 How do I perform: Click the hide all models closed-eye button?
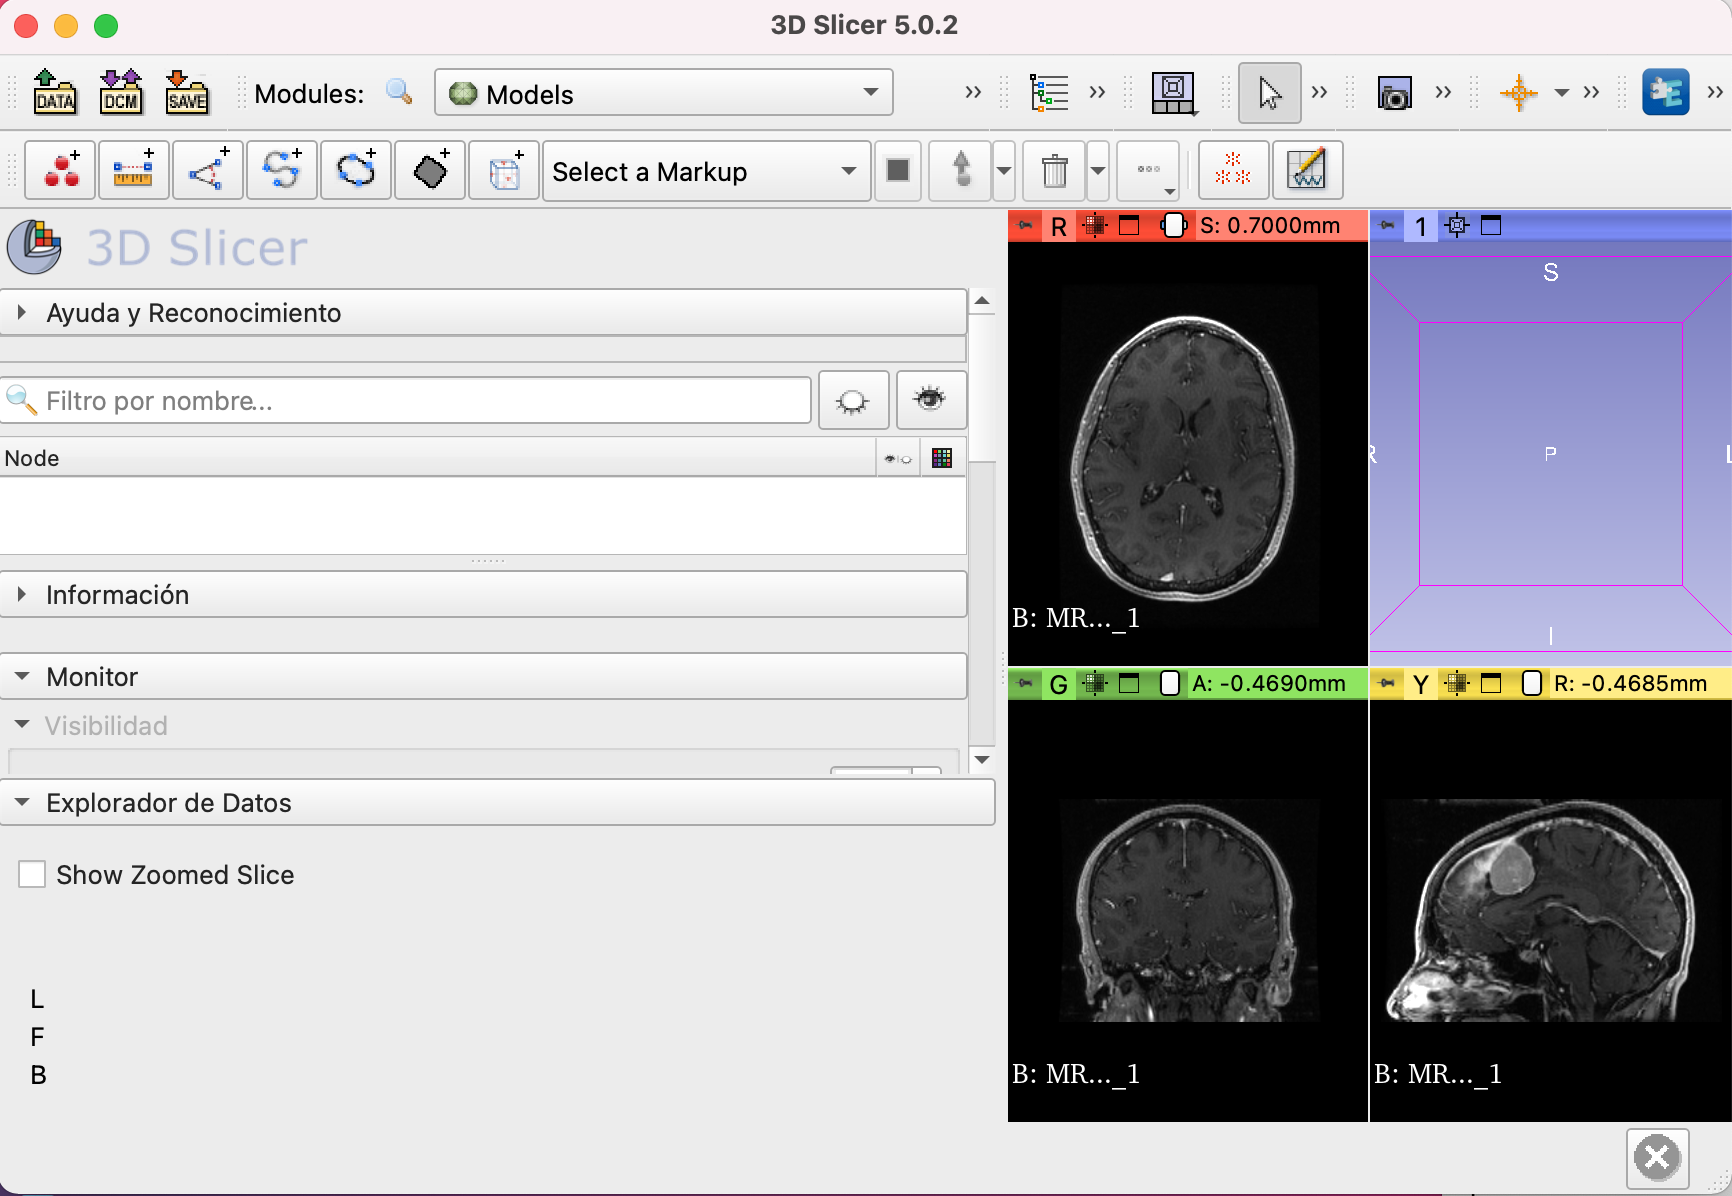coord(853,400)
